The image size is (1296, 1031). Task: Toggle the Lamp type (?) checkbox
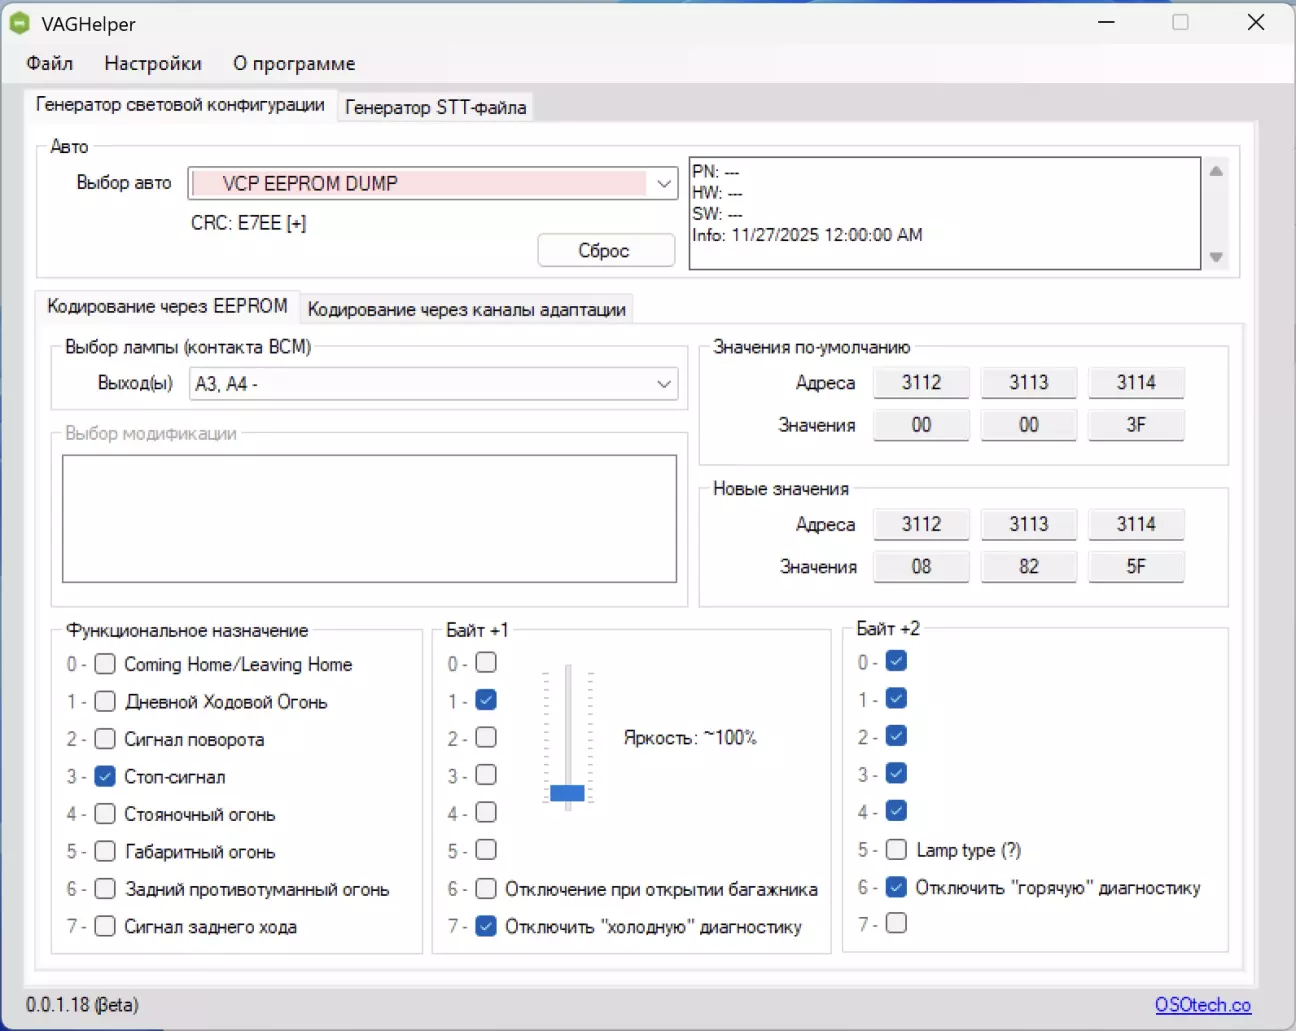point(896,849)
